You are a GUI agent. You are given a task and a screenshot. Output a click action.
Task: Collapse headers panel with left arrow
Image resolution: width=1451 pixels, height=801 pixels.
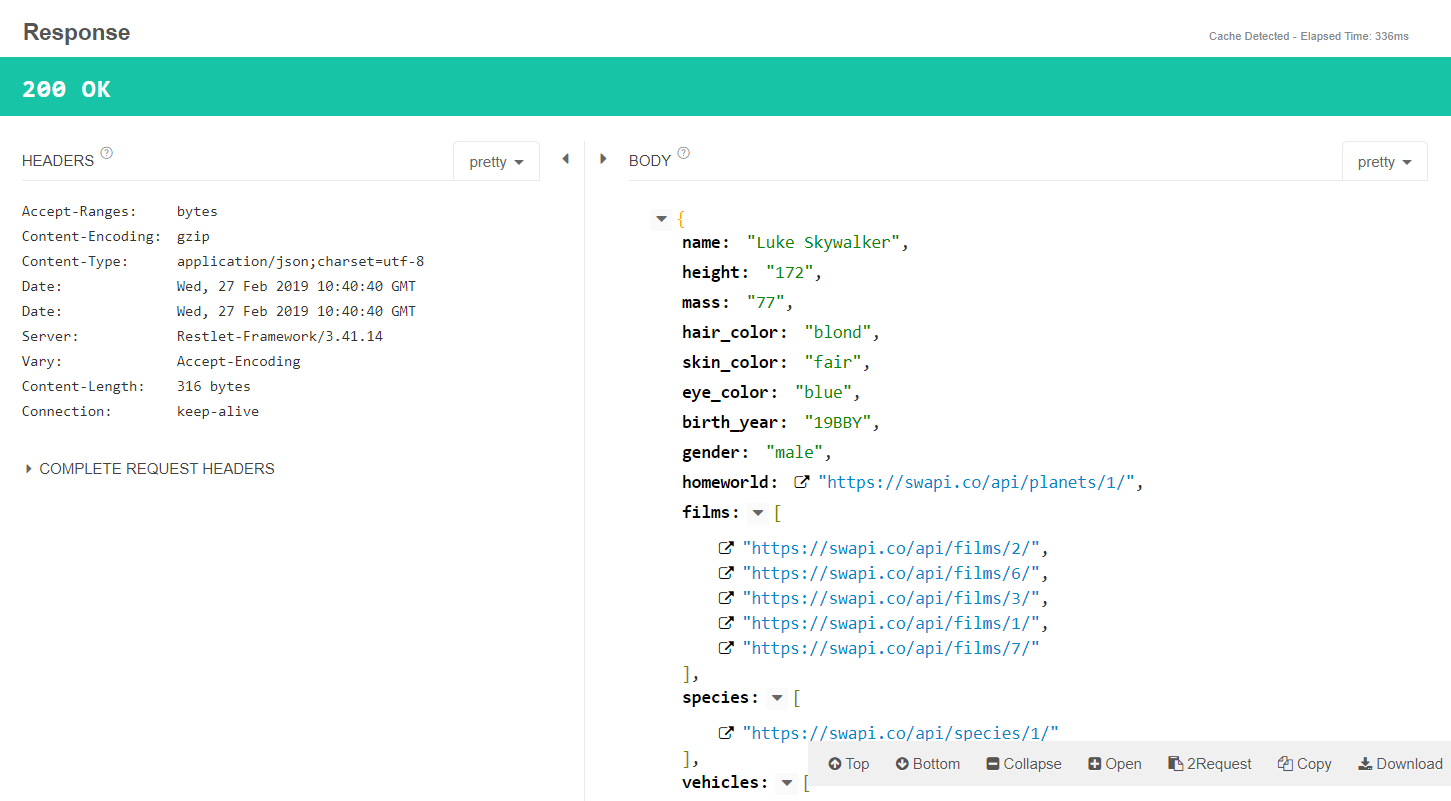565,159
